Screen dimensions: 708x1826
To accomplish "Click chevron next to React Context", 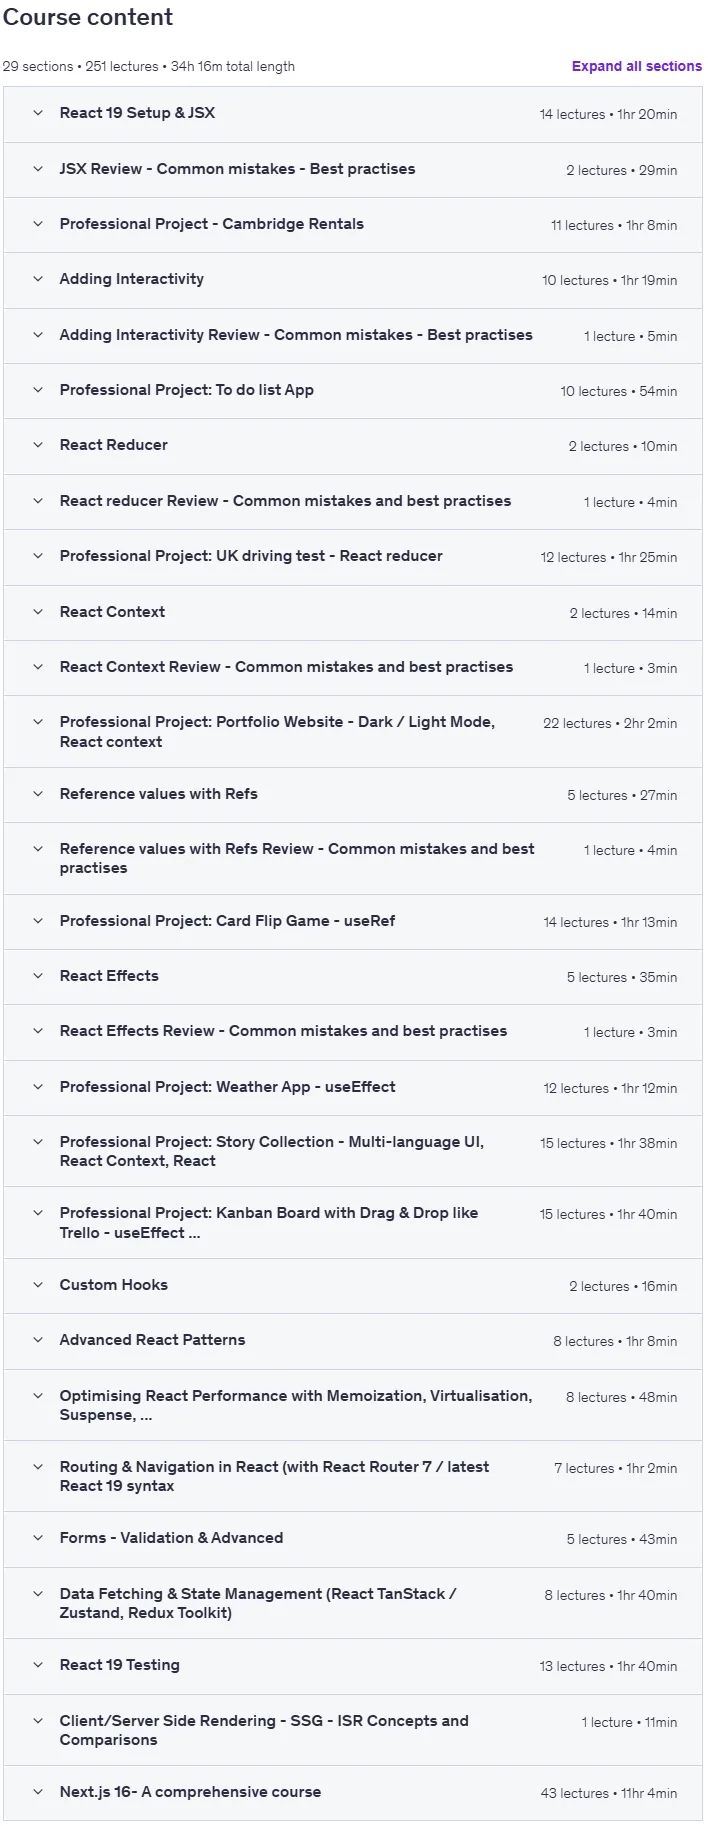I will tap(38, 612).
